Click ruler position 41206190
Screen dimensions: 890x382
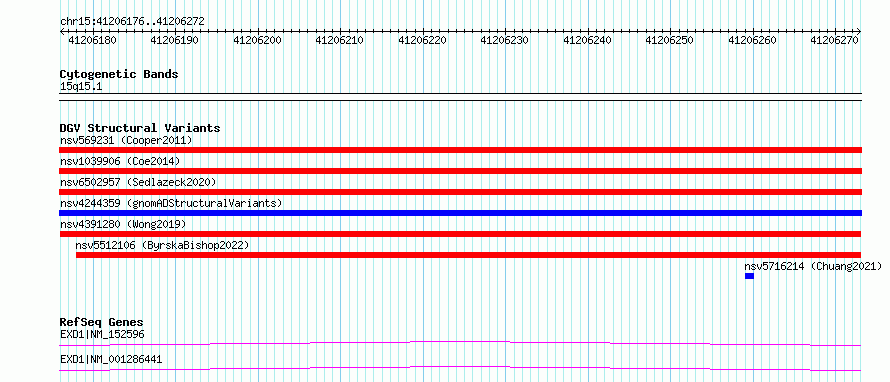click(x=174, y=40)
